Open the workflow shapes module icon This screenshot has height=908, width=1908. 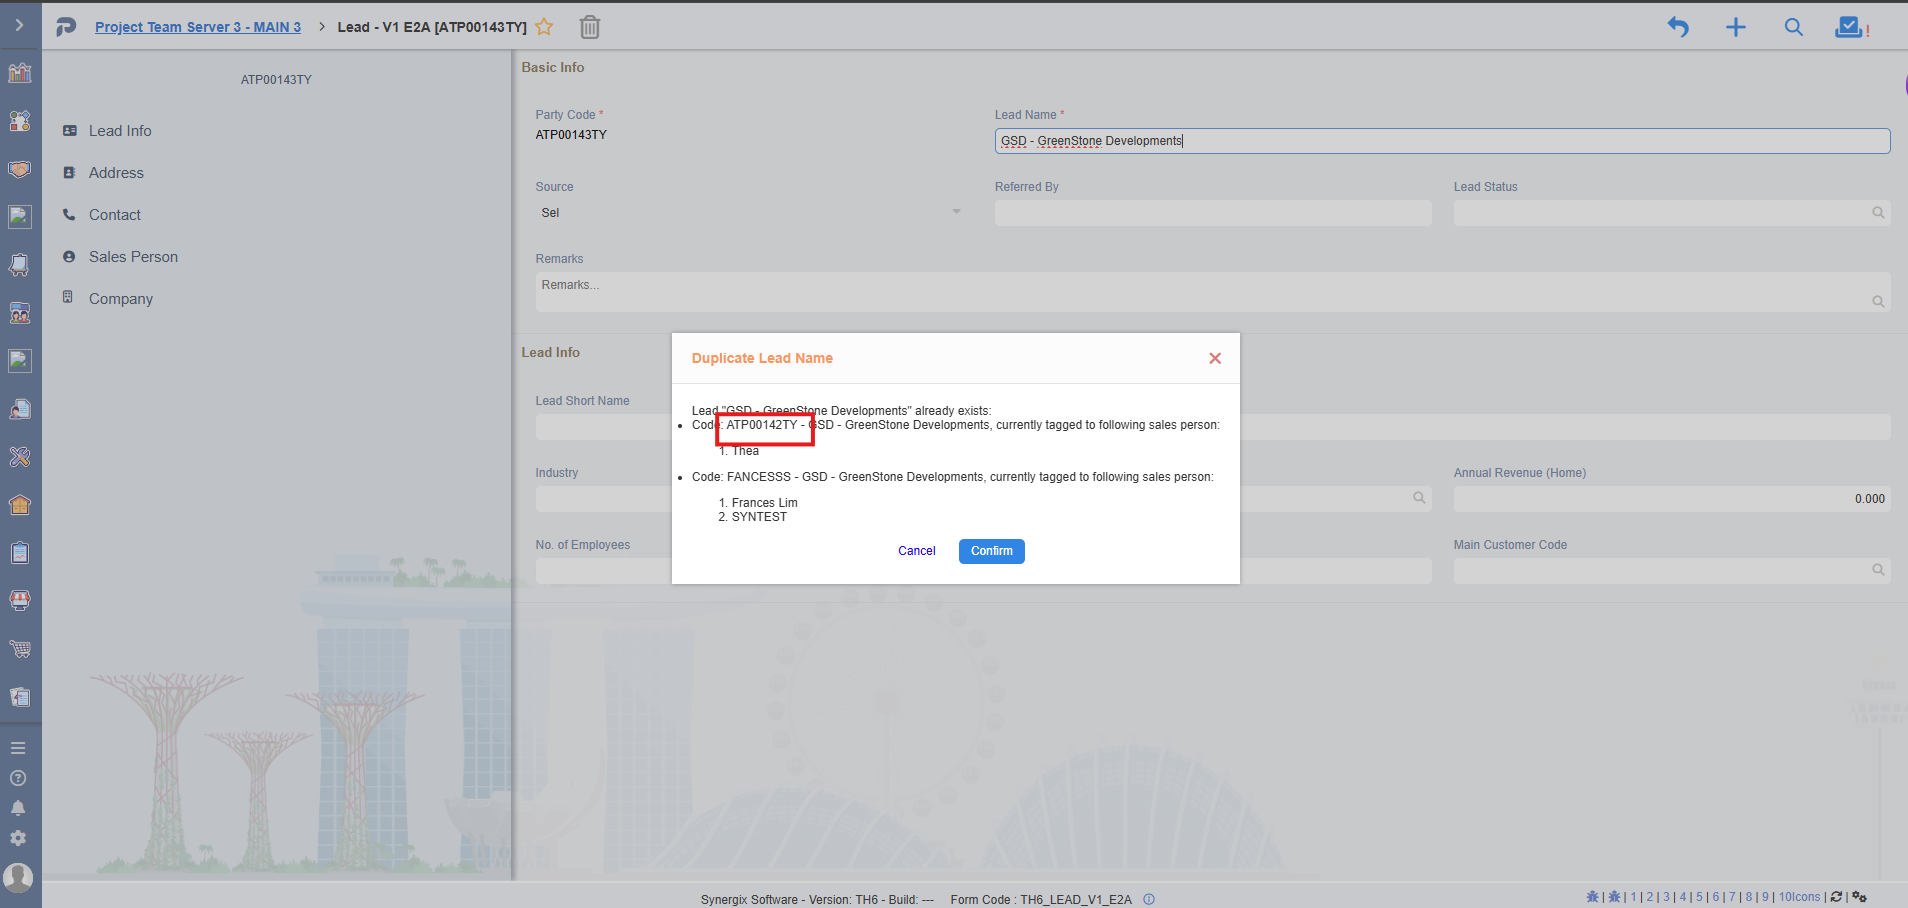(20, 121)
